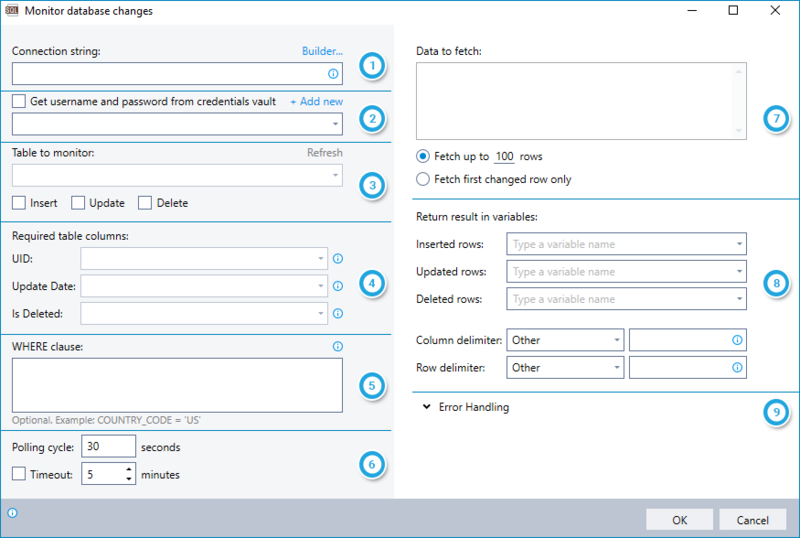Click inside the WHERE clause text area
Viewport: 800px width, 538px height.
177,385
